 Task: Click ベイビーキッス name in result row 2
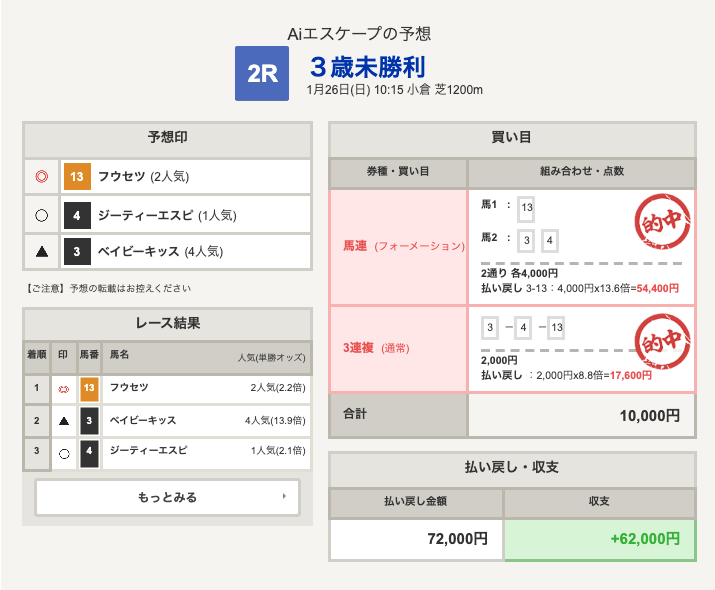[143, 420]
